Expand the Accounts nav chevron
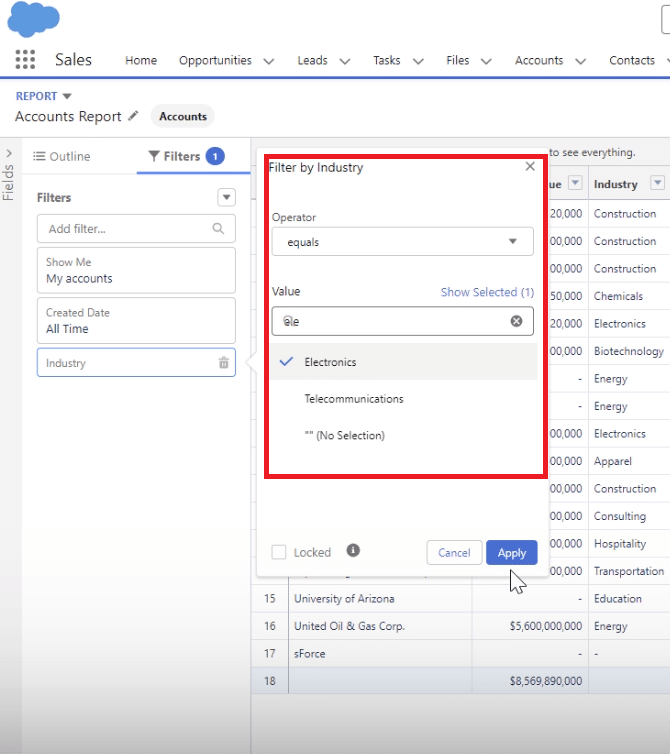Screen dimensions: 670x754 coord(581,61)
